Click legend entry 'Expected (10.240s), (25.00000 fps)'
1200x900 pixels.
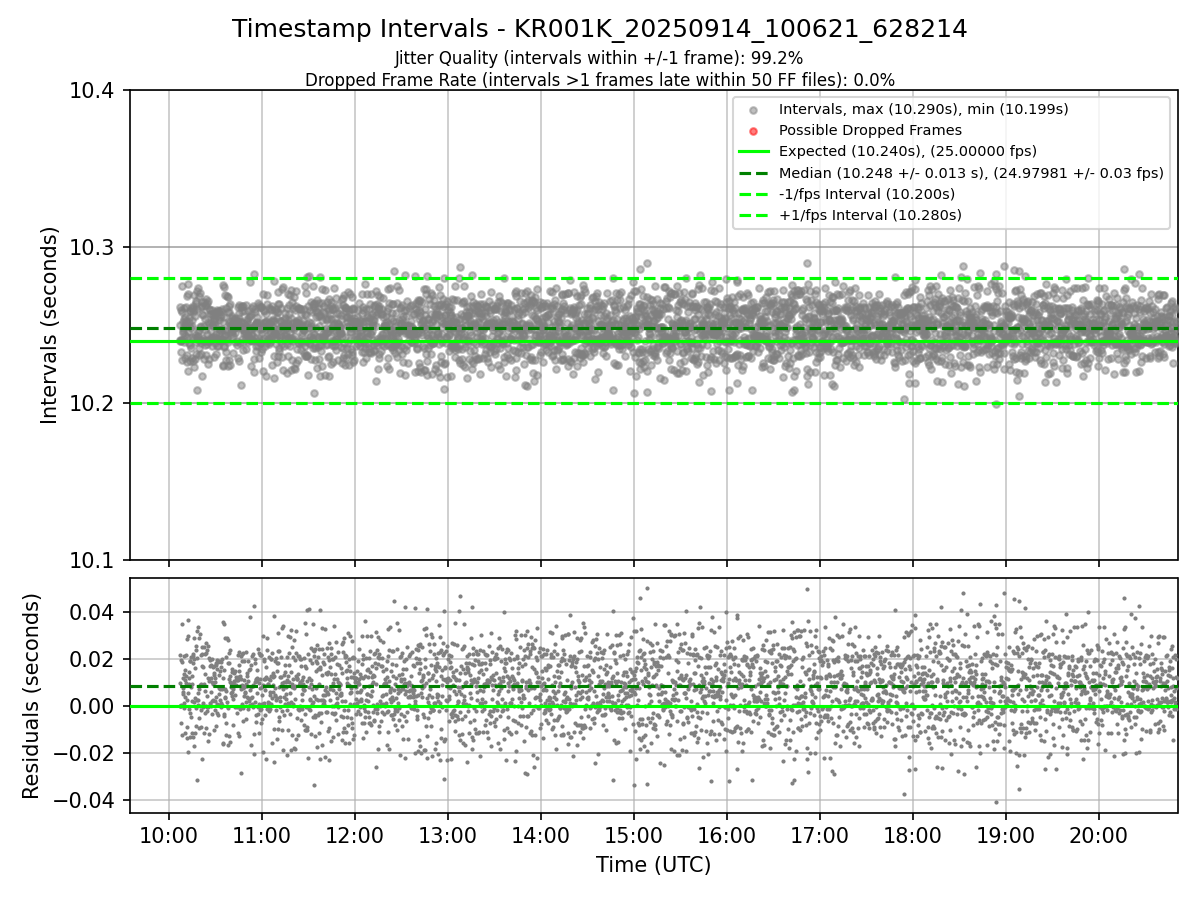(908, 151)
